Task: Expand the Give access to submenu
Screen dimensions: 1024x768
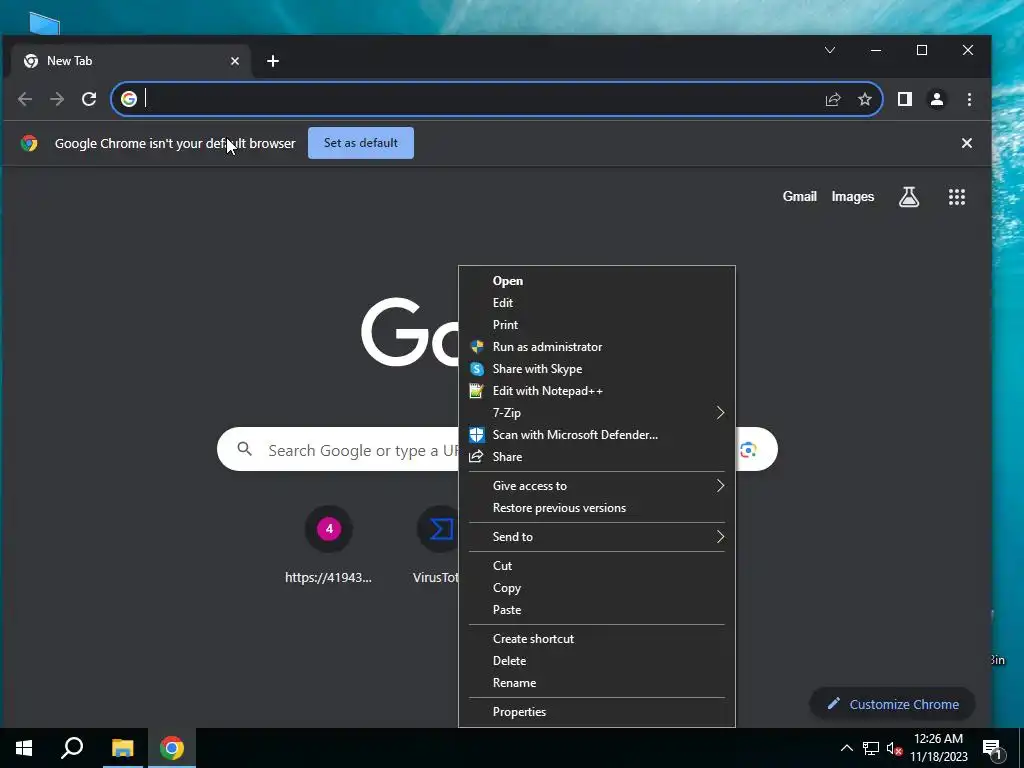Action: (597, 486)
